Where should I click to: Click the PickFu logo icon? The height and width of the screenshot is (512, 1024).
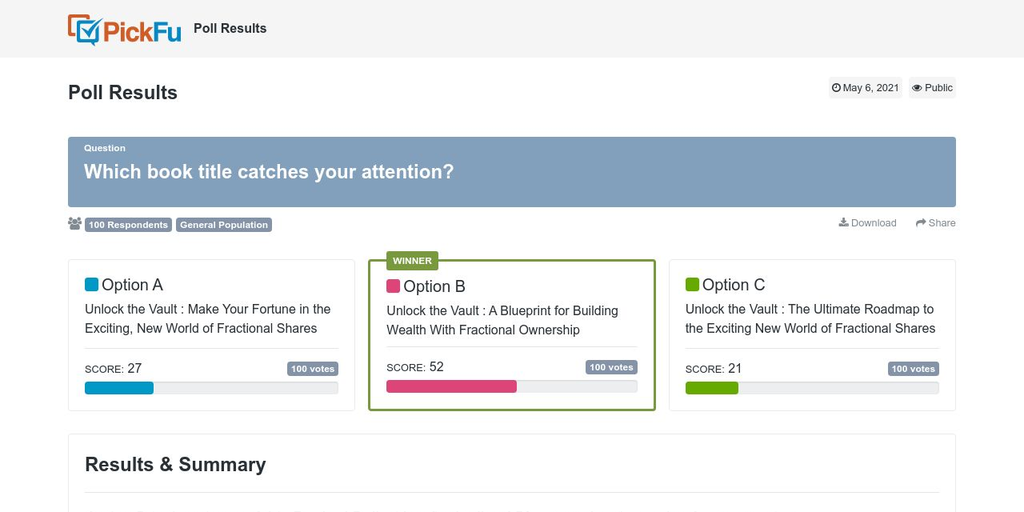[x=85, y=29]
